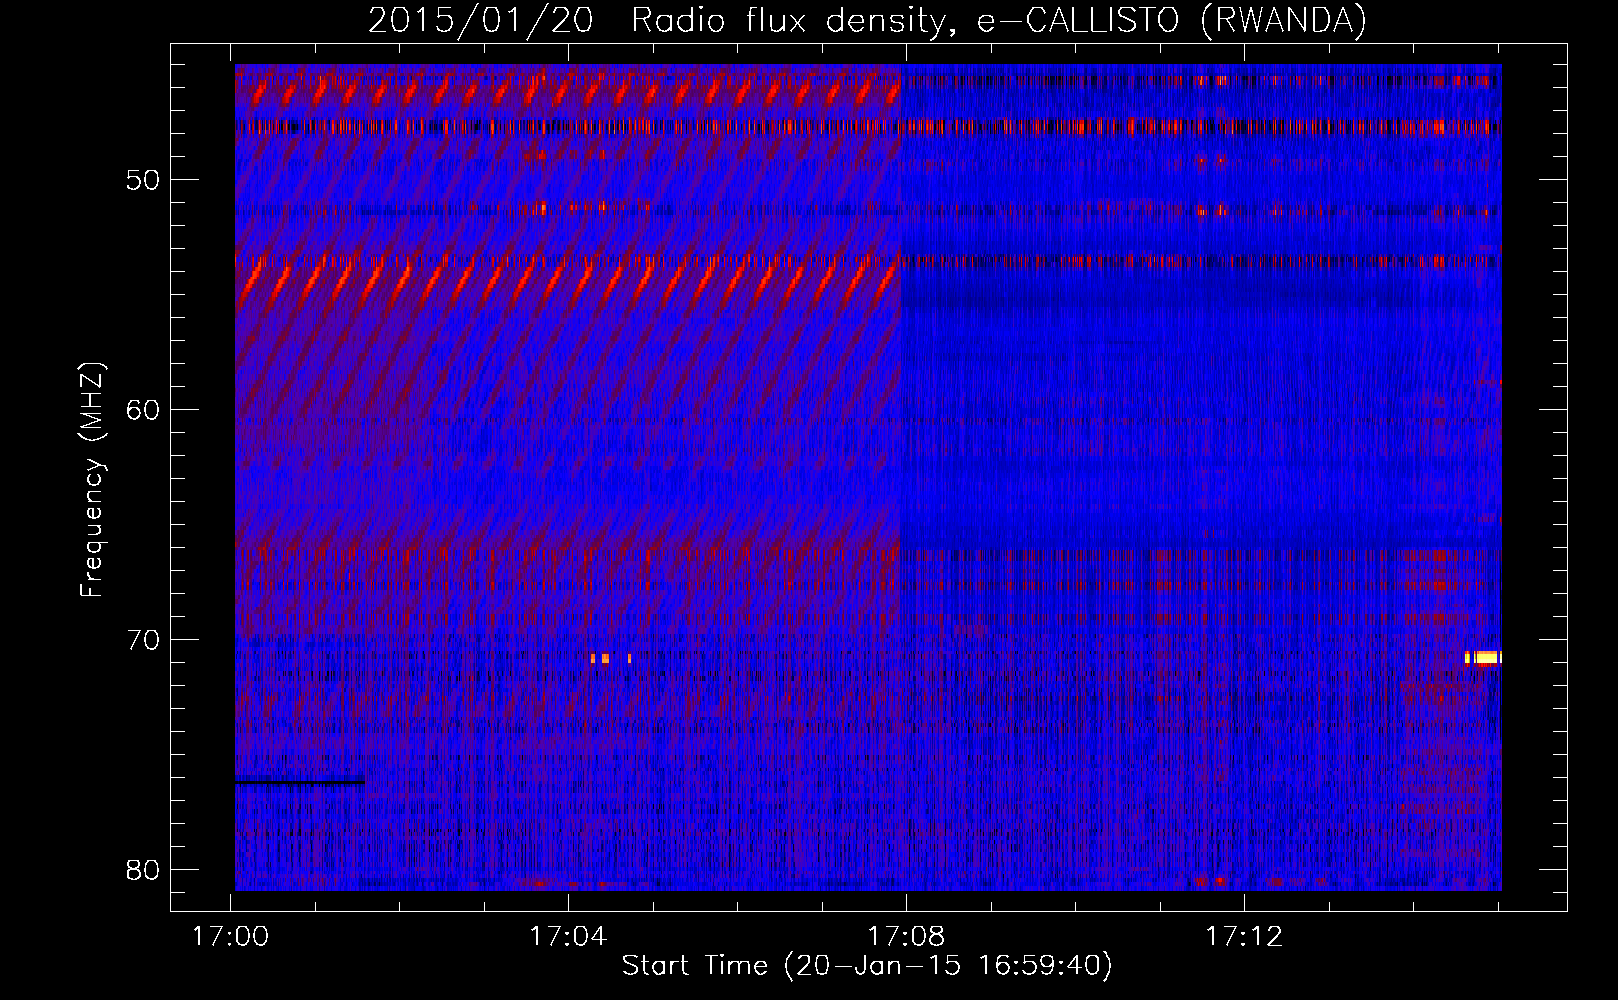
Task: Click the 17:04 time tick label
Action: click(568, 937)
